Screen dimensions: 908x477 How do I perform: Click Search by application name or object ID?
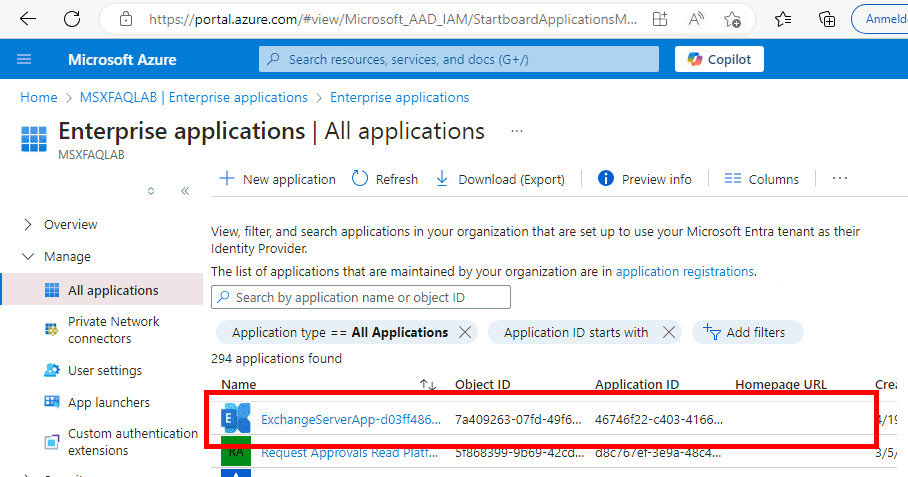361,298
